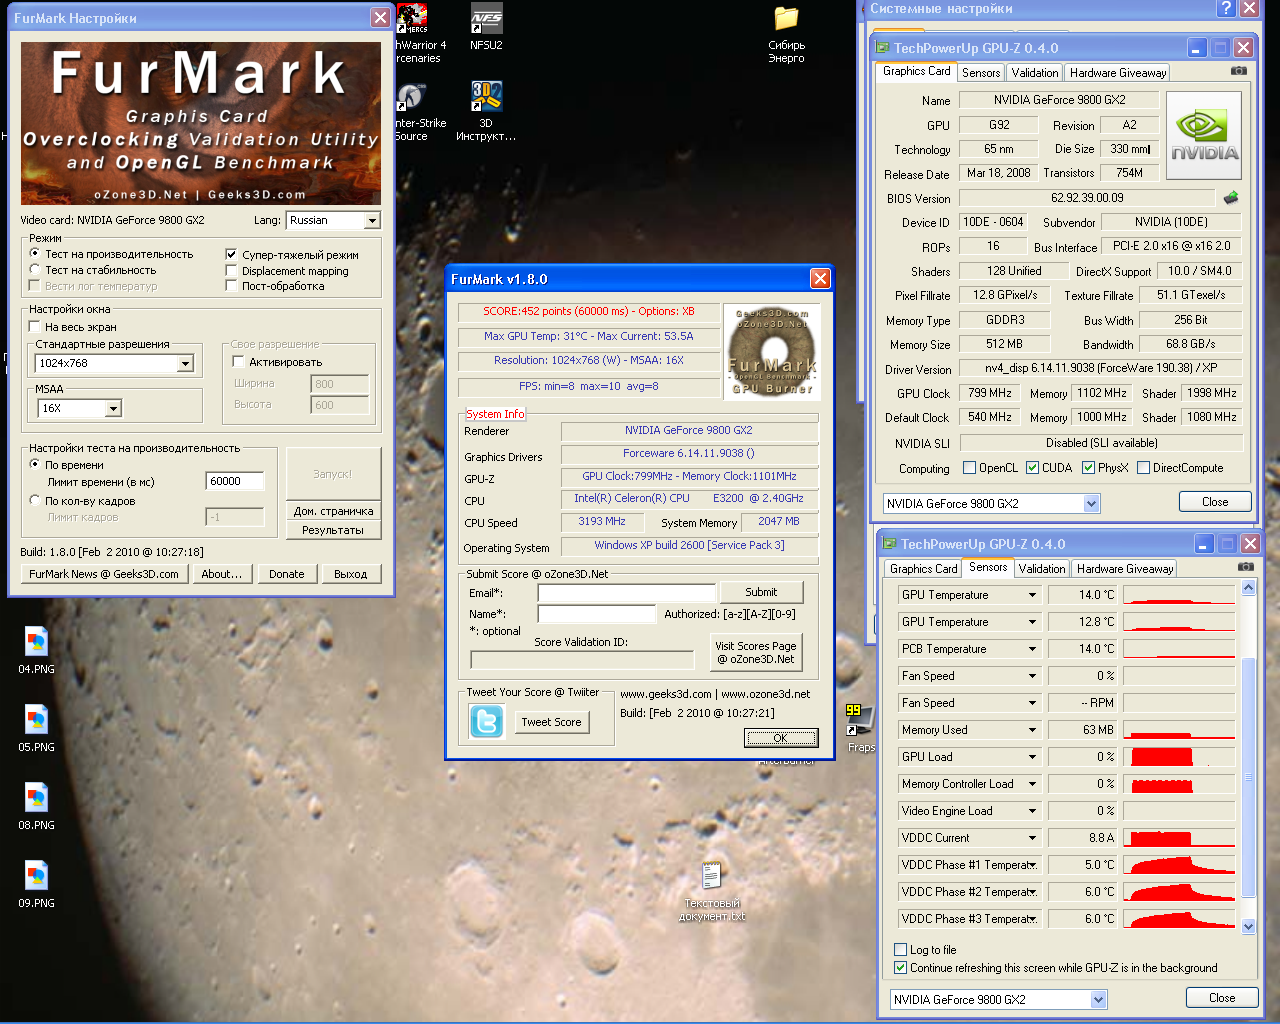This screenshot has width=1280, height=1024.
Task: Select the stability test radio button
Action: 35,270
